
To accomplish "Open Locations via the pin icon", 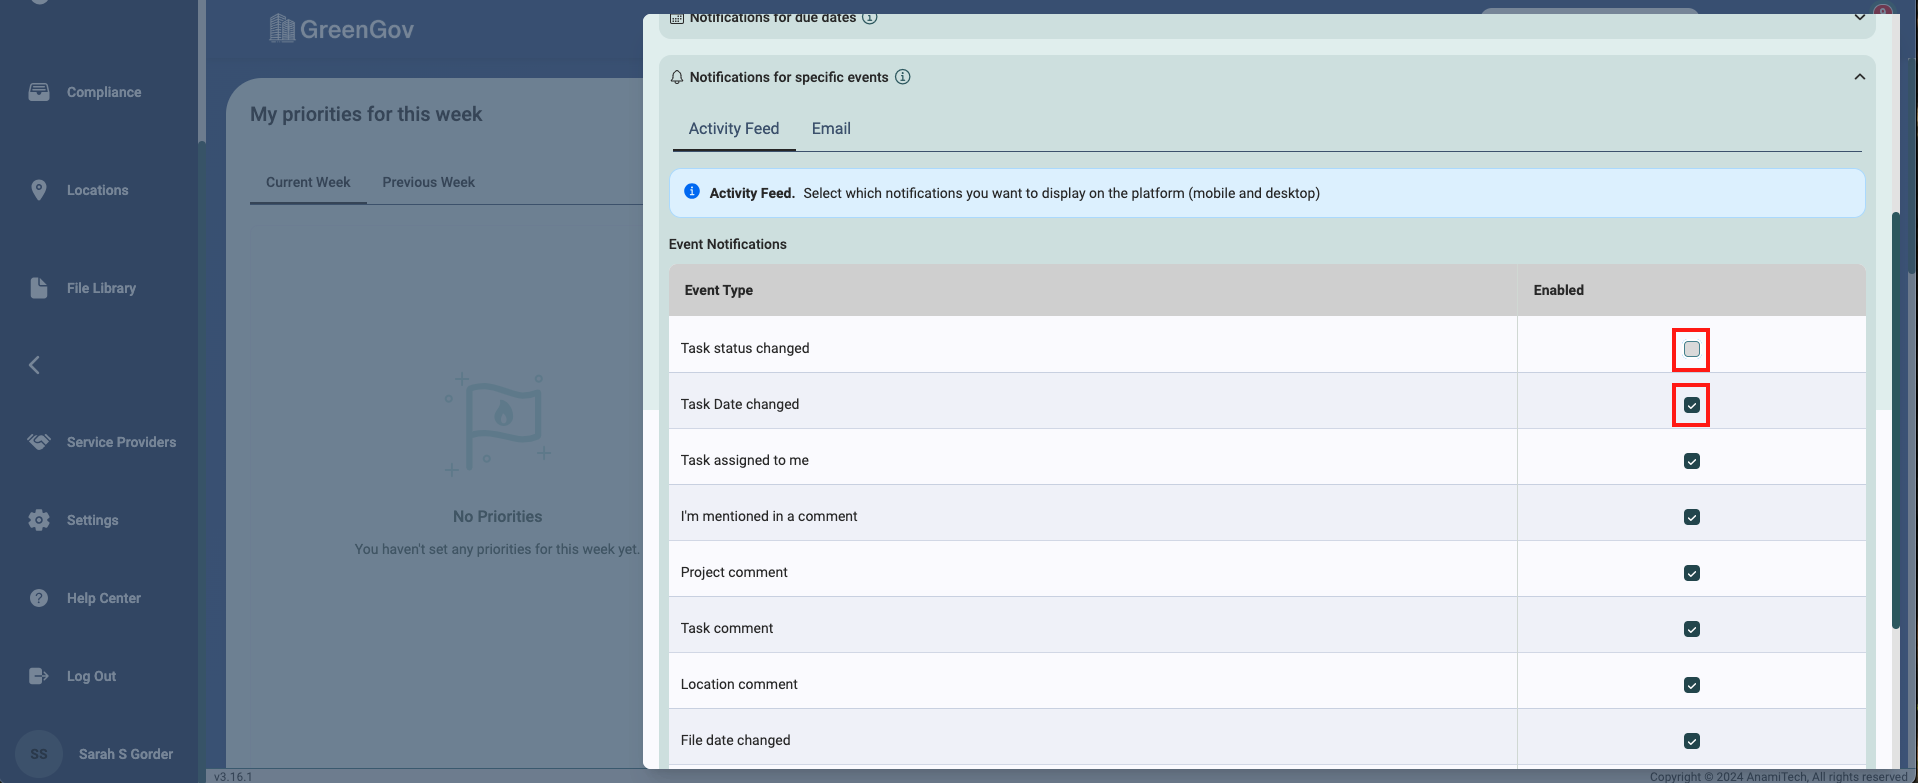I will (39, 190).
